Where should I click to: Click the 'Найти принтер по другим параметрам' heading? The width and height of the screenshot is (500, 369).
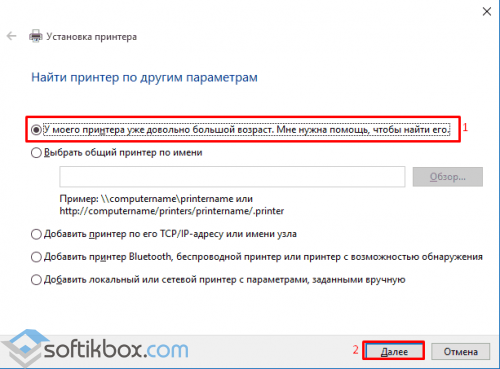pos(144,77)
